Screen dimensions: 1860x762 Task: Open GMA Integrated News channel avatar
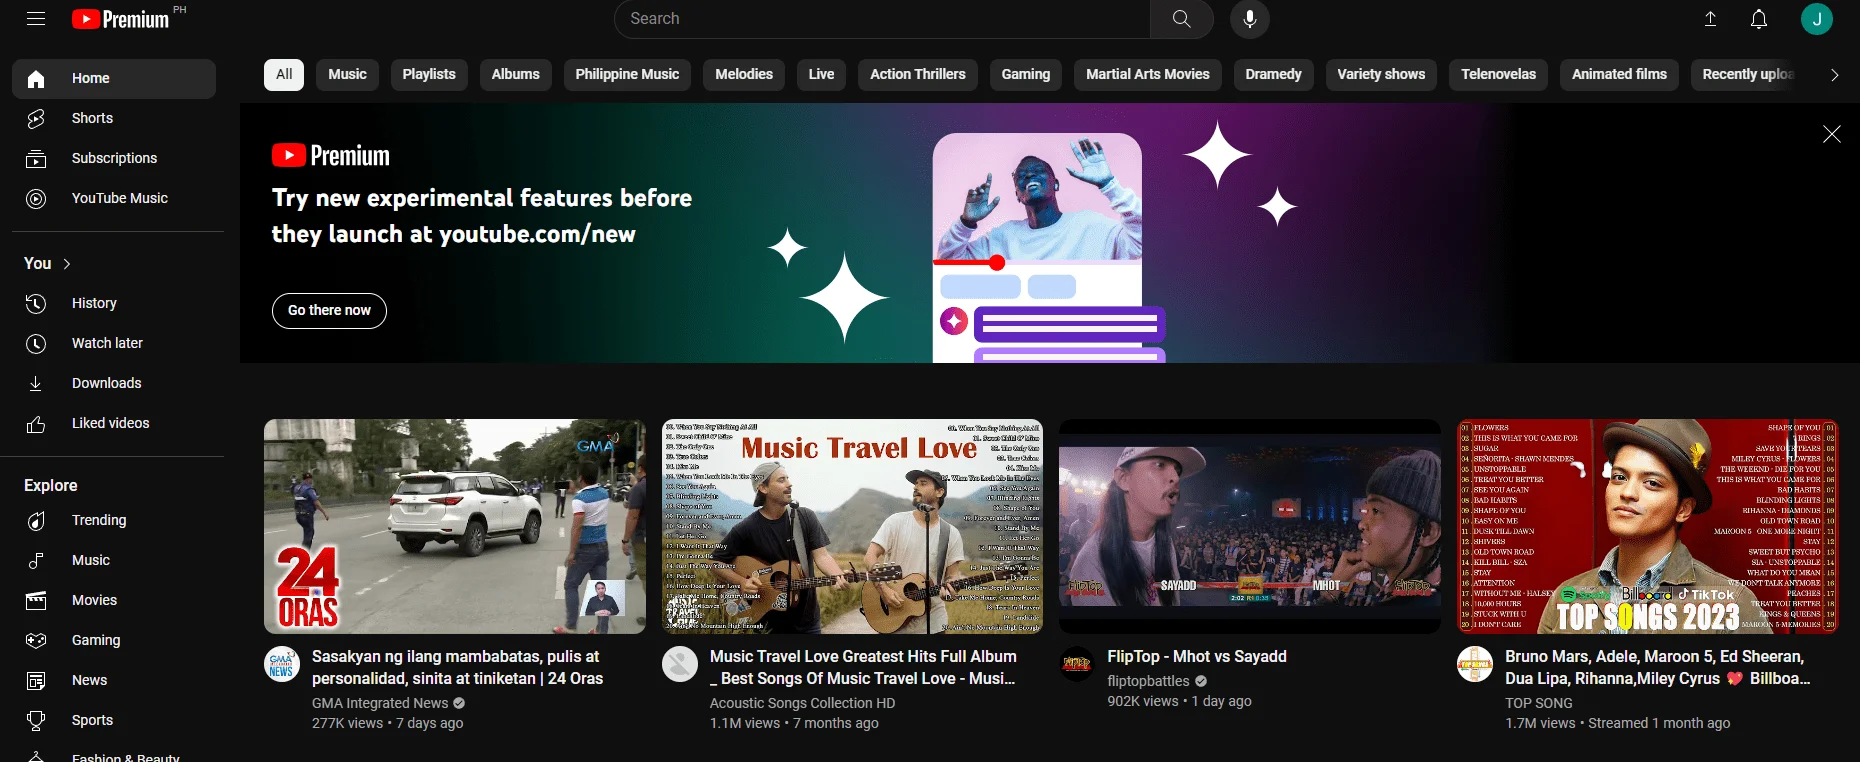click(x=282, y=664)
